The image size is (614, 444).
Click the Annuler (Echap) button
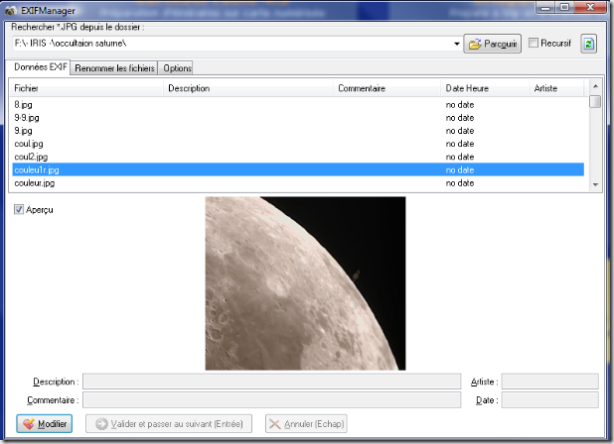point(306,424)
